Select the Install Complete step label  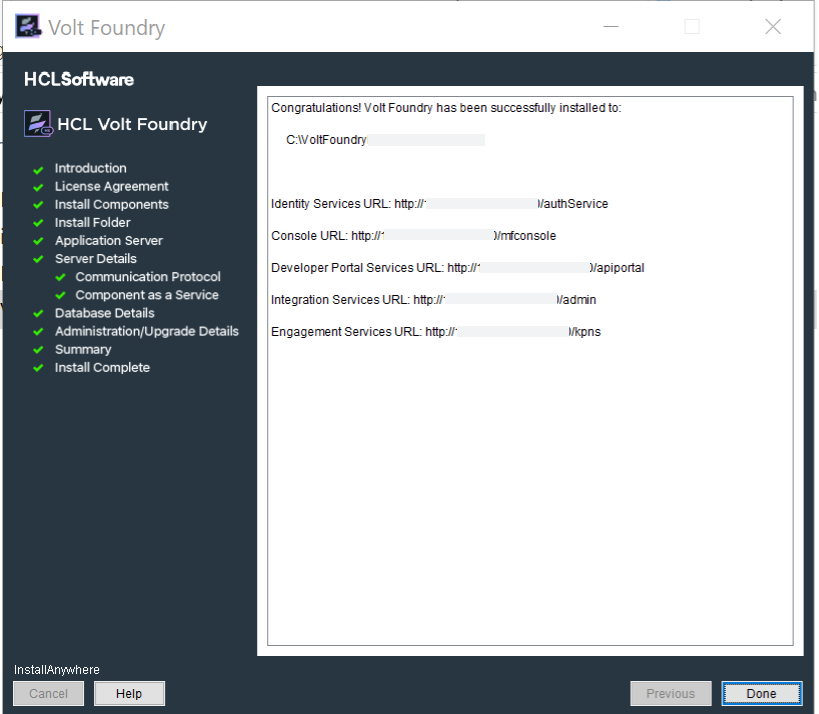click(x=102, y=367)
